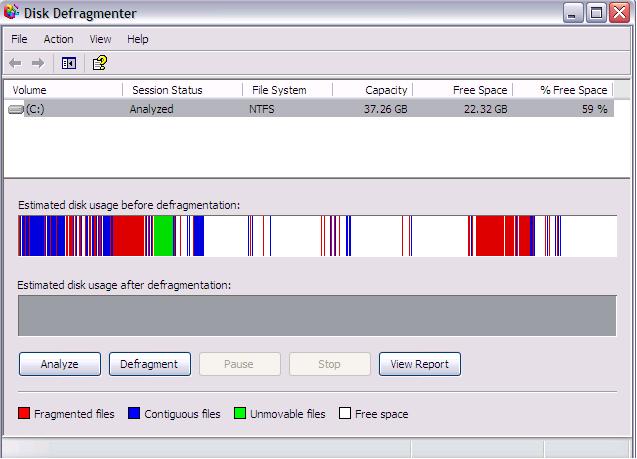Sort list by Capacity column header
The width and height of the screenshot is (637, 459).
[x=371, y=90]
